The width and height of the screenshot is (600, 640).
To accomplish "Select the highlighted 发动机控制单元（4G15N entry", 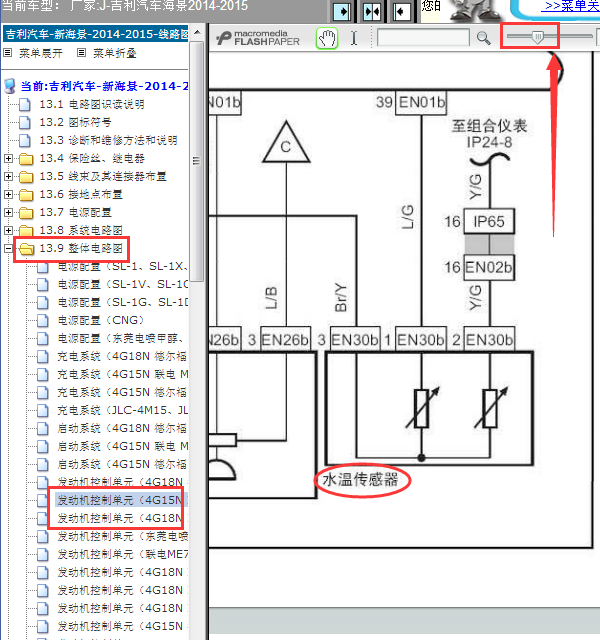I will click(x=122, y=500).
